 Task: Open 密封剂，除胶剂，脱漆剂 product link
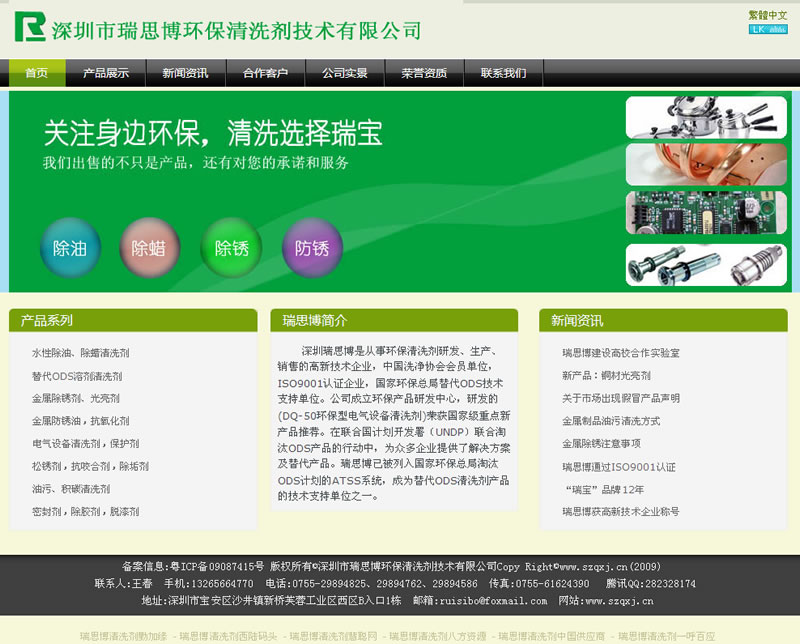[x=86, y=511]
